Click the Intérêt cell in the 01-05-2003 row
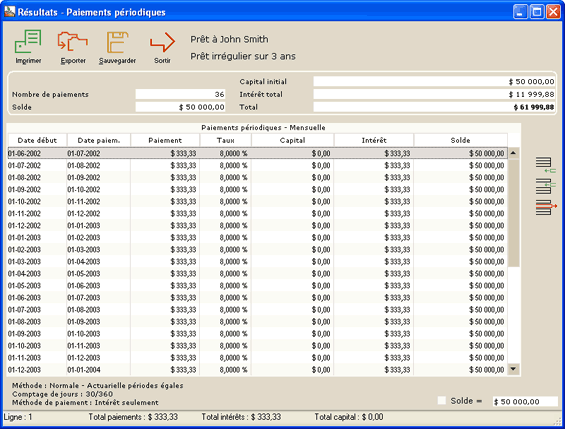Screen dimensions: 565x429 click(x=374, y=286)
